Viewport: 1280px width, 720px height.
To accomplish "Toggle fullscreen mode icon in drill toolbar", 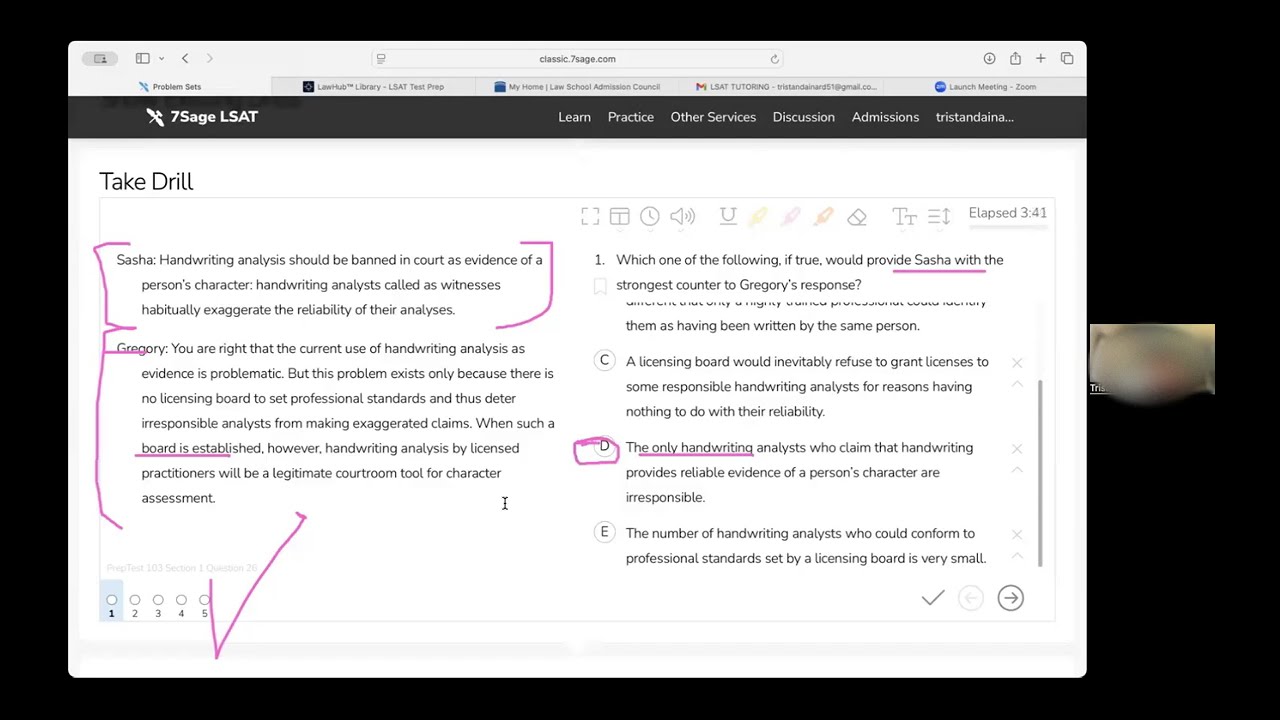I will coord(590,217).
